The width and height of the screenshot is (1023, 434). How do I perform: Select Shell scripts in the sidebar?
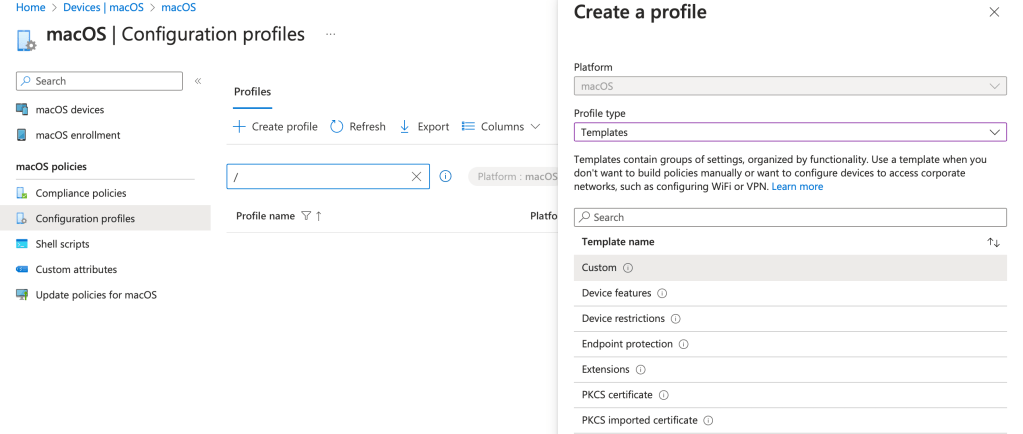[62, 244]
